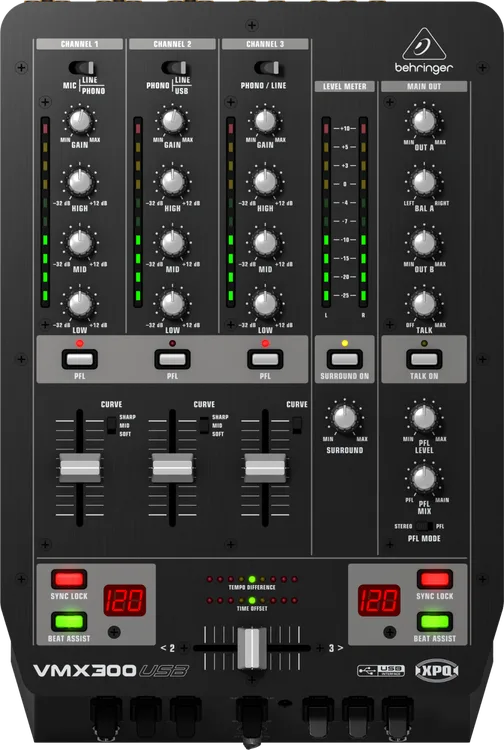Click Channel 2 LED level meter
The image size is (504, 750).
[x=138, y=212]
